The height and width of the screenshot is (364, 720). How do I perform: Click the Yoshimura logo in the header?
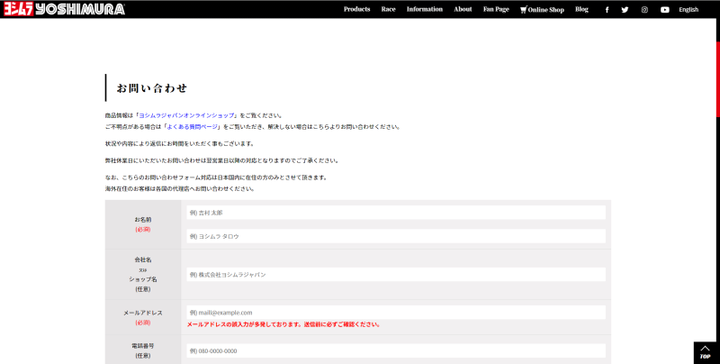[64, 10]
